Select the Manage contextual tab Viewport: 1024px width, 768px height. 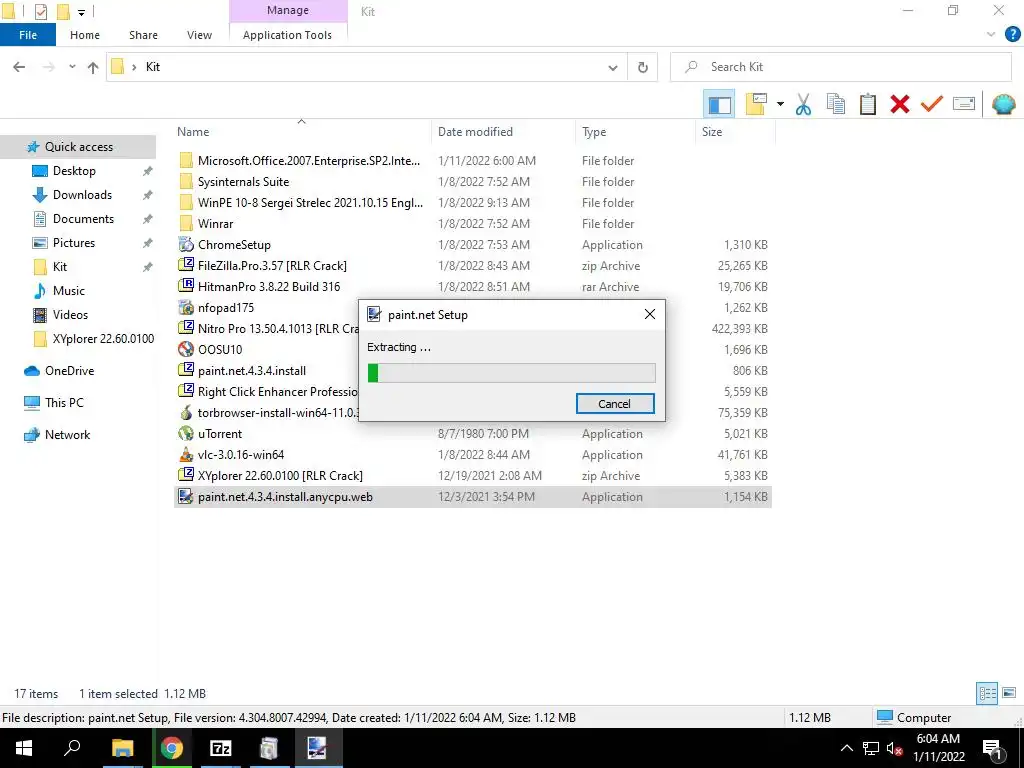(288, 10)
